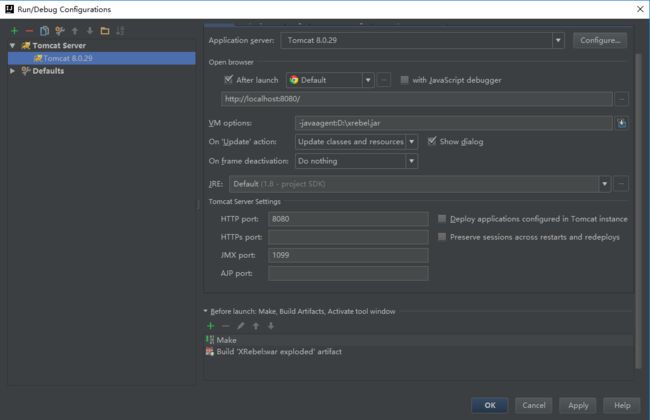Viewport: 650px width, 420px height.
Task: Open URL ellipsis button beside localhost field
Action: pyautogui.click(x=621, y=99)
